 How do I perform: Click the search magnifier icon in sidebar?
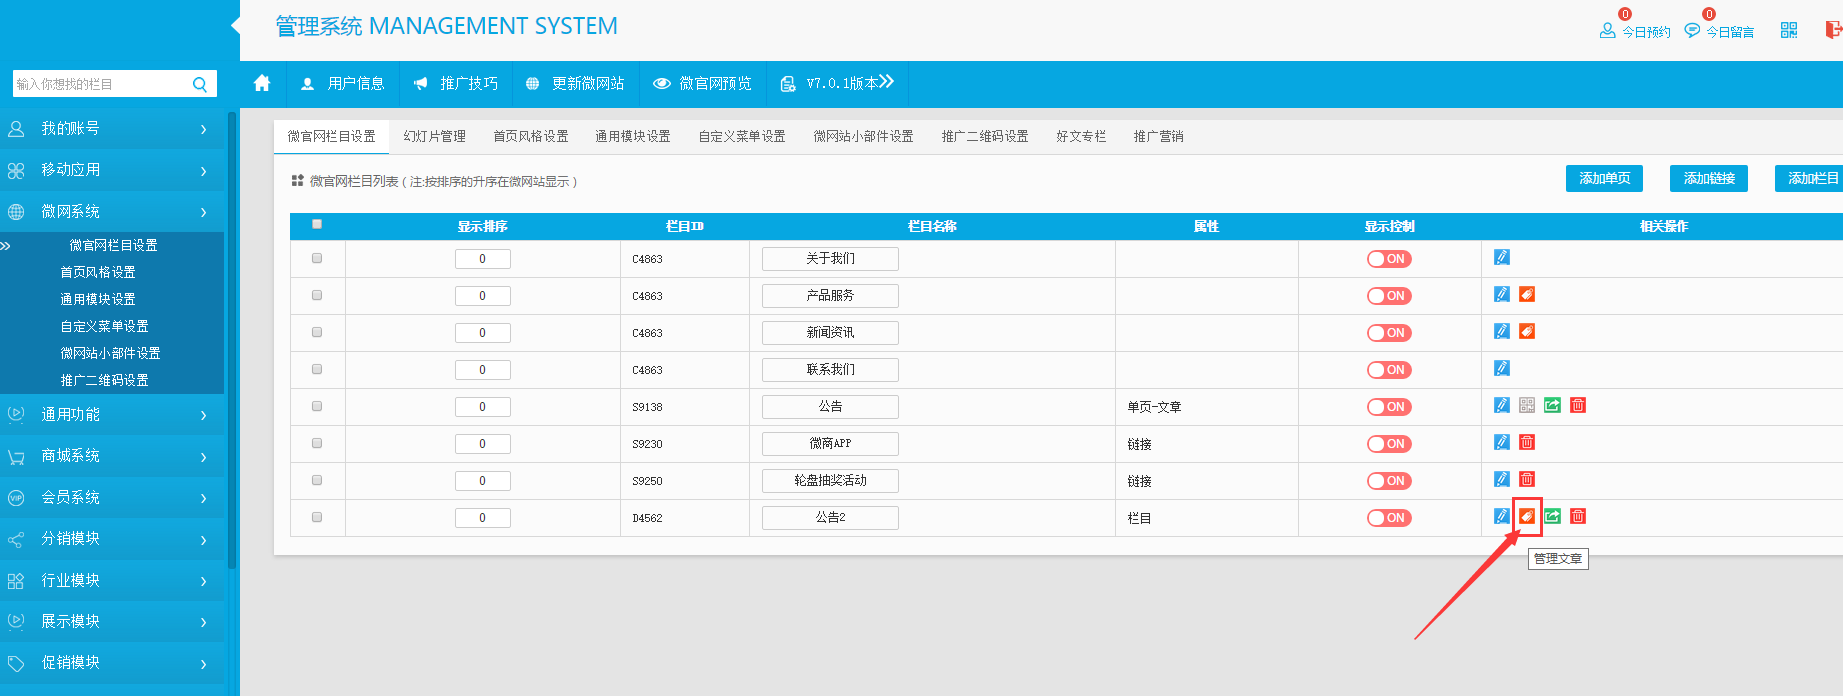coord(200,84)
